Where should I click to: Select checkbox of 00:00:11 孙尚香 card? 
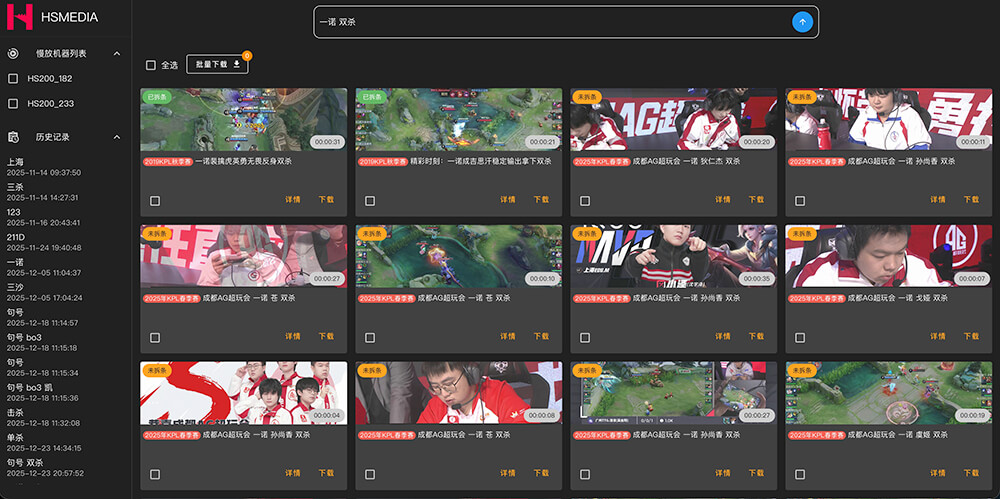tap(800, 201)
